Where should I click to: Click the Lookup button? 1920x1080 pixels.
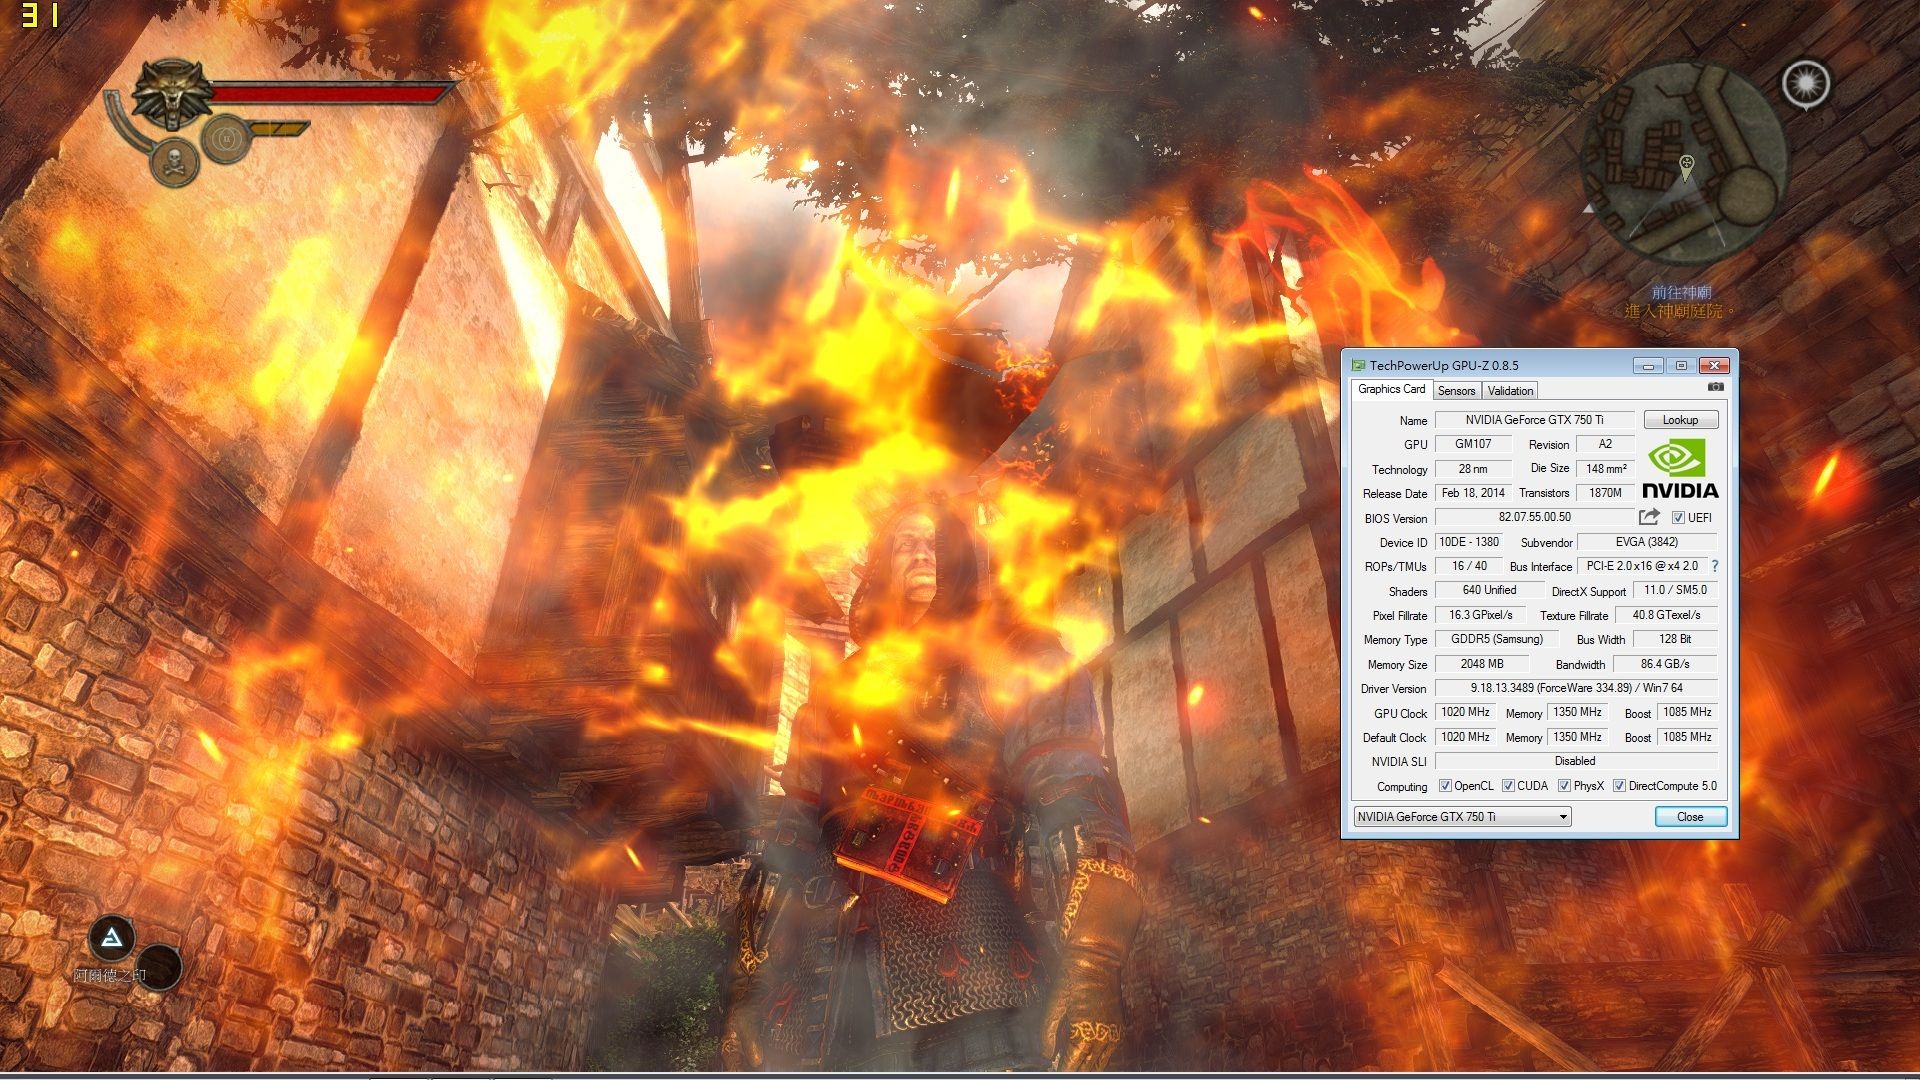(x=1680, y=420)
